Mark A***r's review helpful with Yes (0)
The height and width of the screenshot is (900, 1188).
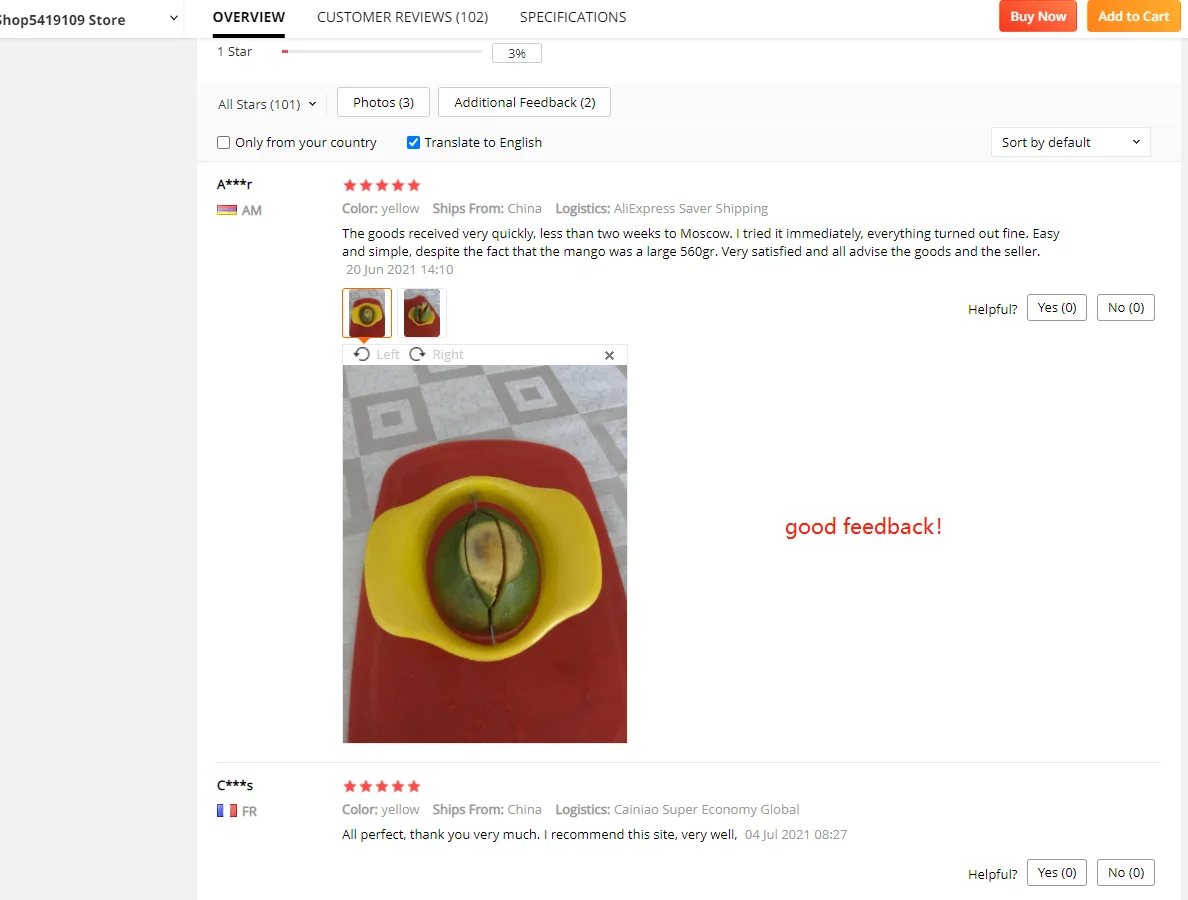tap(1057, 308)
